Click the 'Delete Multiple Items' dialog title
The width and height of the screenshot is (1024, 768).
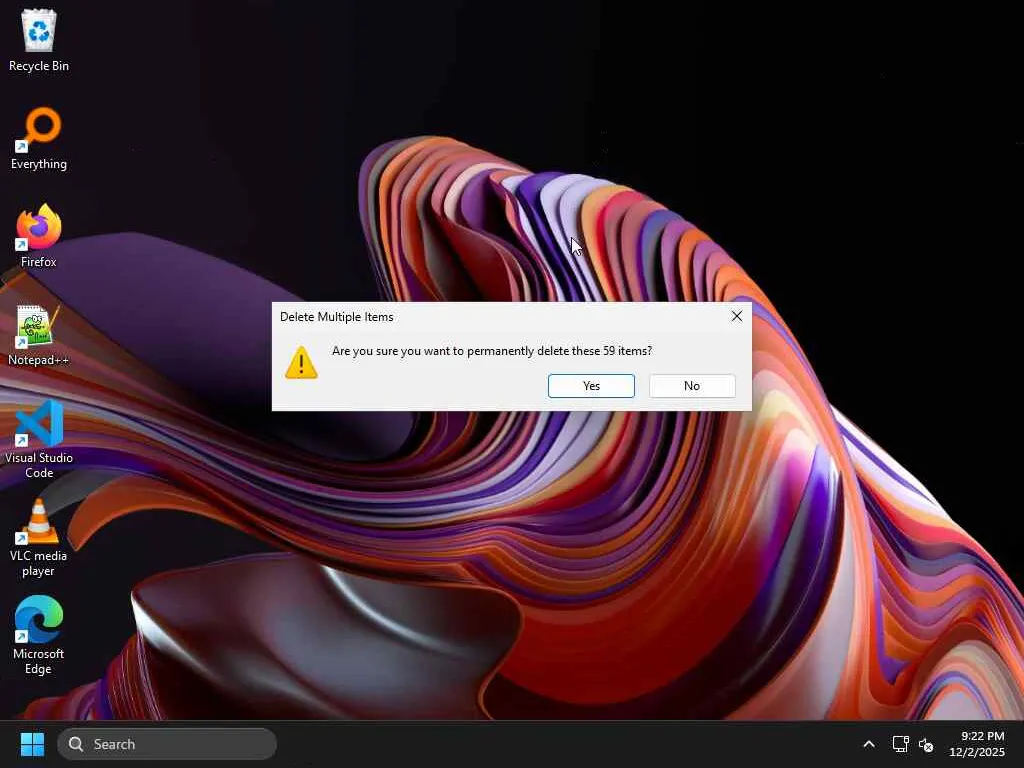pos(336,317)
